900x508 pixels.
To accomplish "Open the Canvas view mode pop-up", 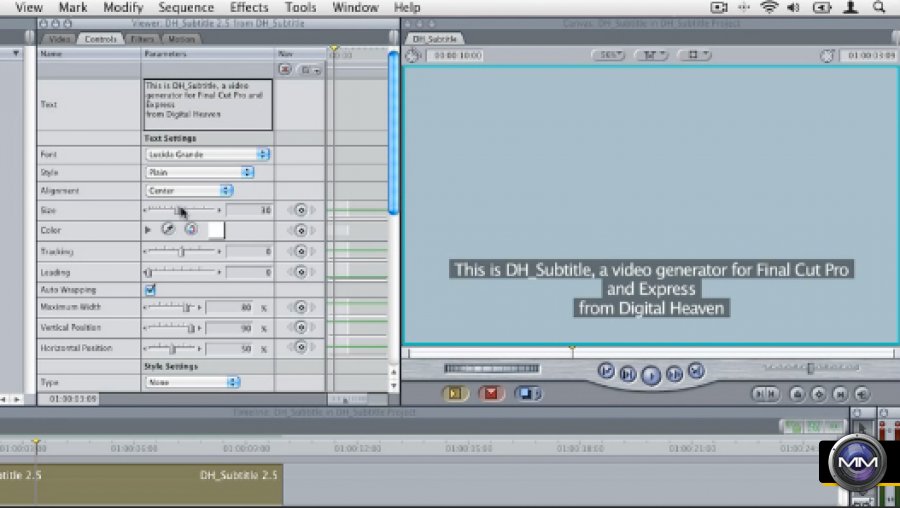I will pyautogui.click(x=695, y=55).
